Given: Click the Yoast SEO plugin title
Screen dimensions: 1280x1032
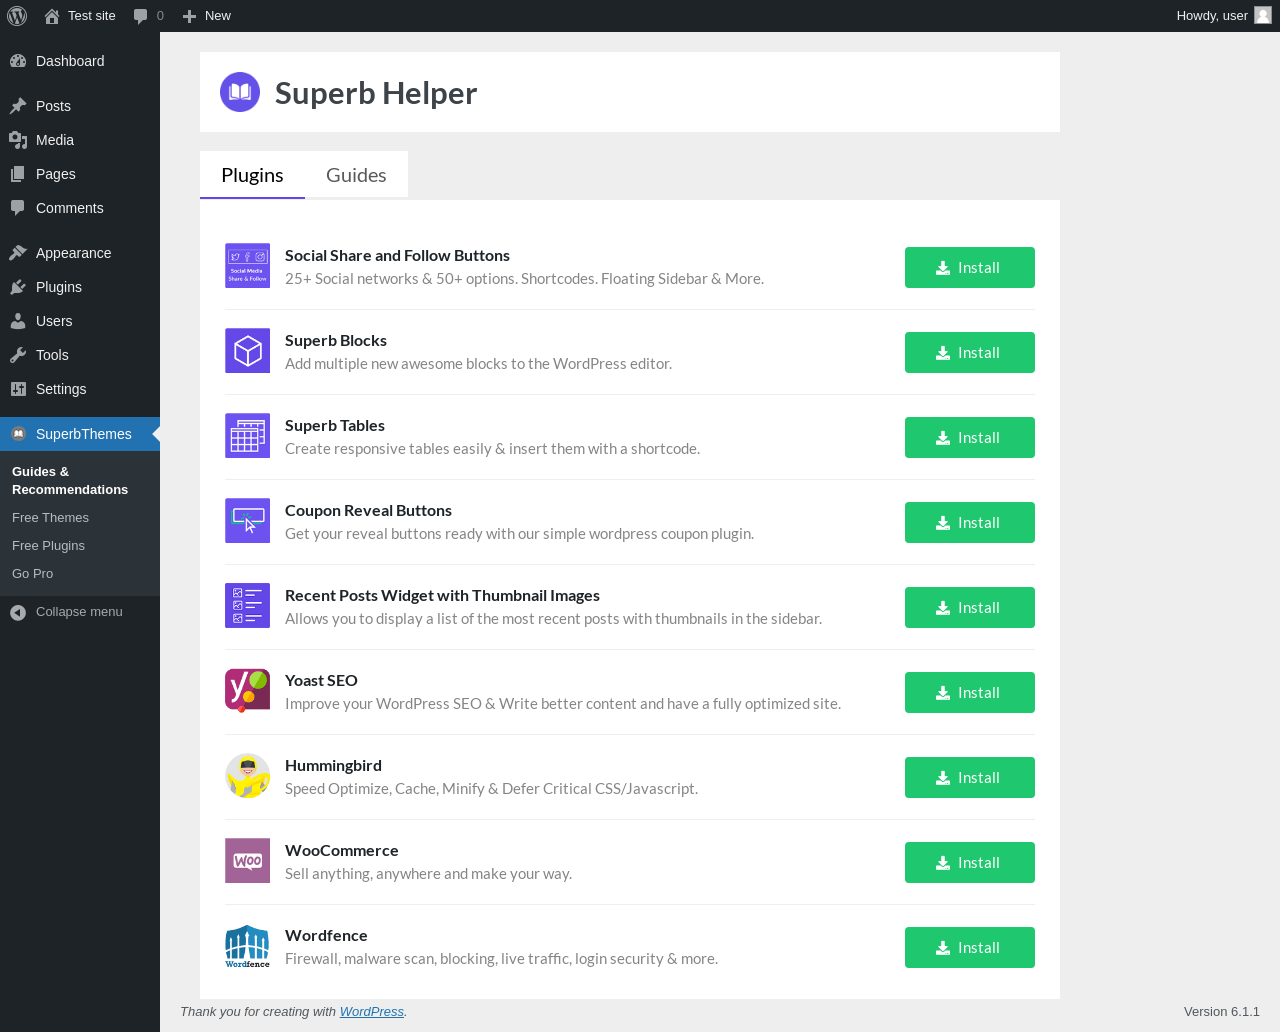Looking at the screenshot, I should pyautogui.click(x=321, y=681).
